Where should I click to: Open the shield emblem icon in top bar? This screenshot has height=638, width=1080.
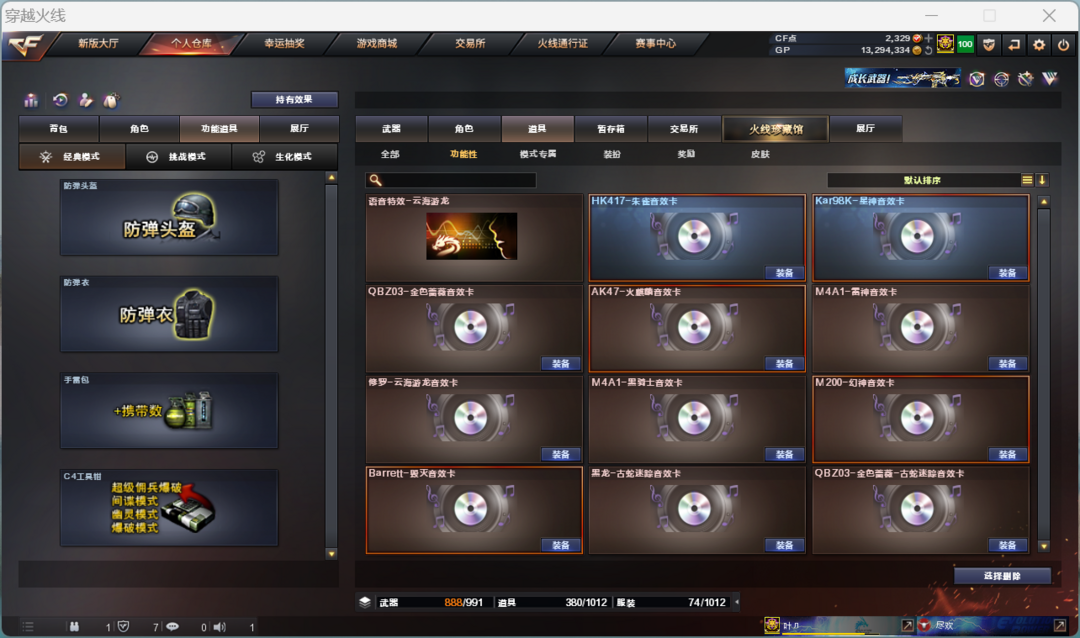pos(989,45)
